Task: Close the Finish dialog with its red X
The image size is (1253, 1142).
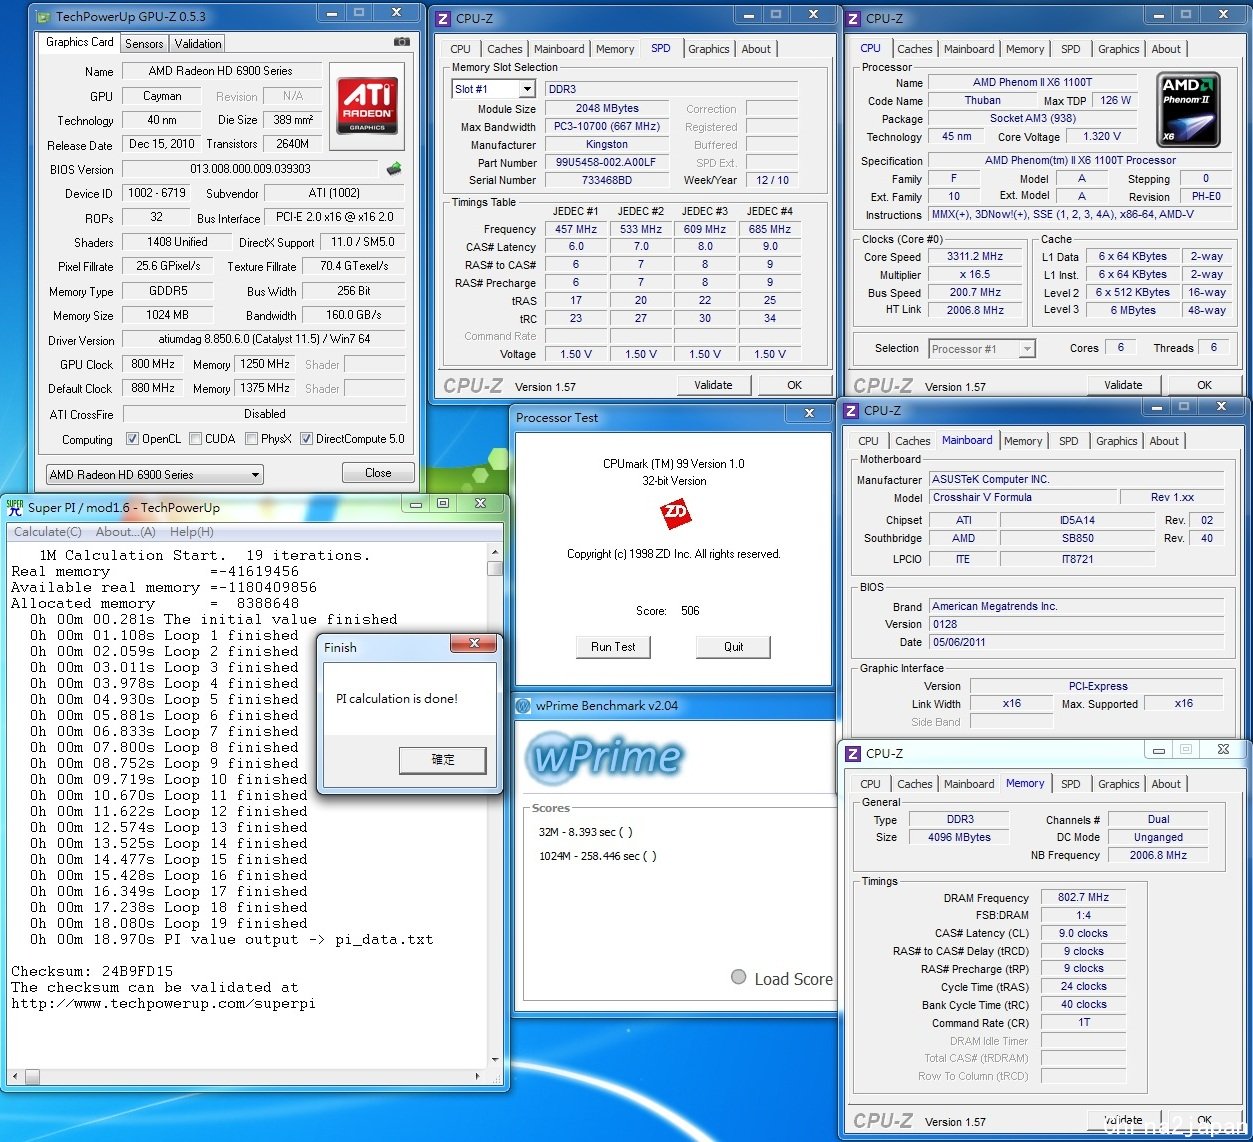Action: point(474,643)
